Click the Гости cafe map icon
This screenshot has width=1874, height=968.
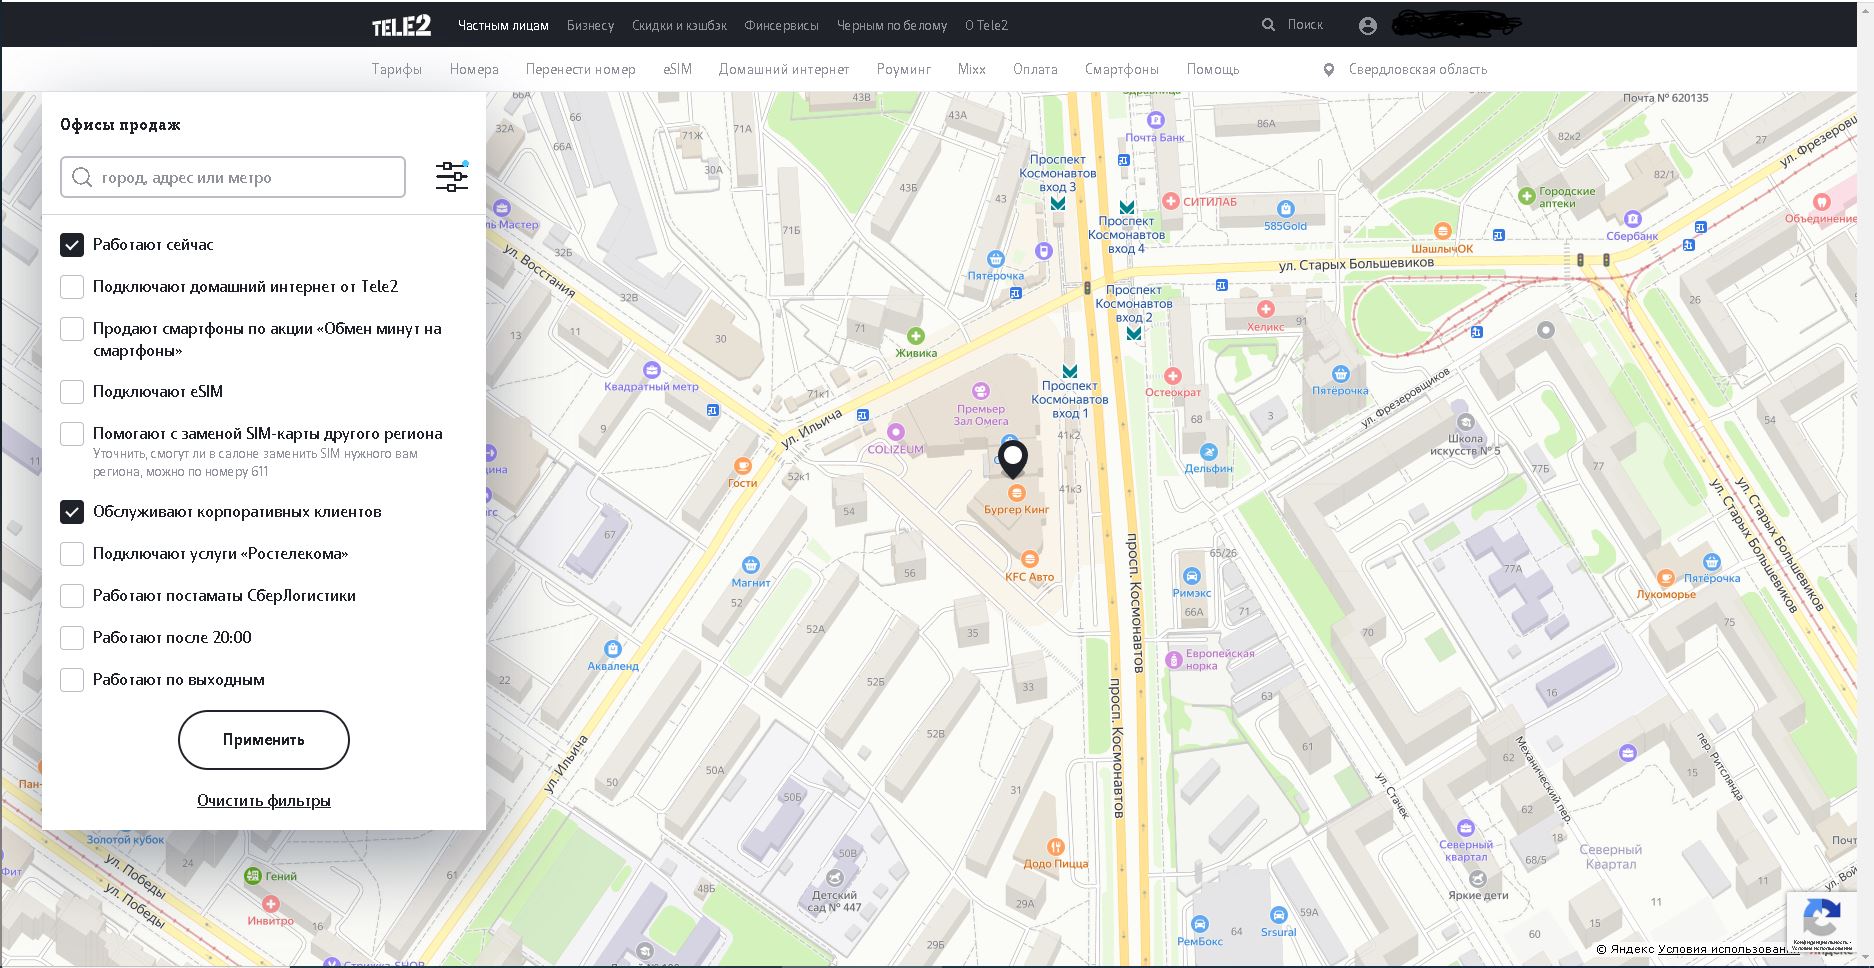[x=742, y=466]
